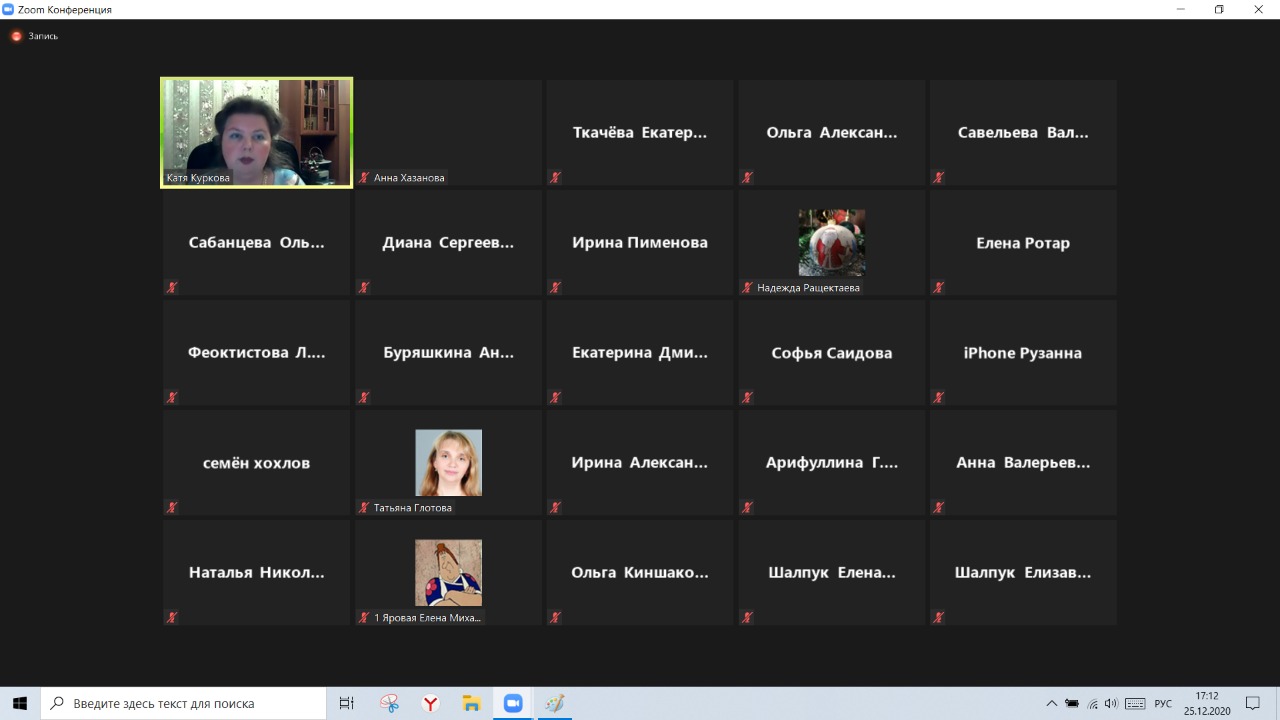Open Snipping Tool scissors icon in taskbar

tap(390, 703)
